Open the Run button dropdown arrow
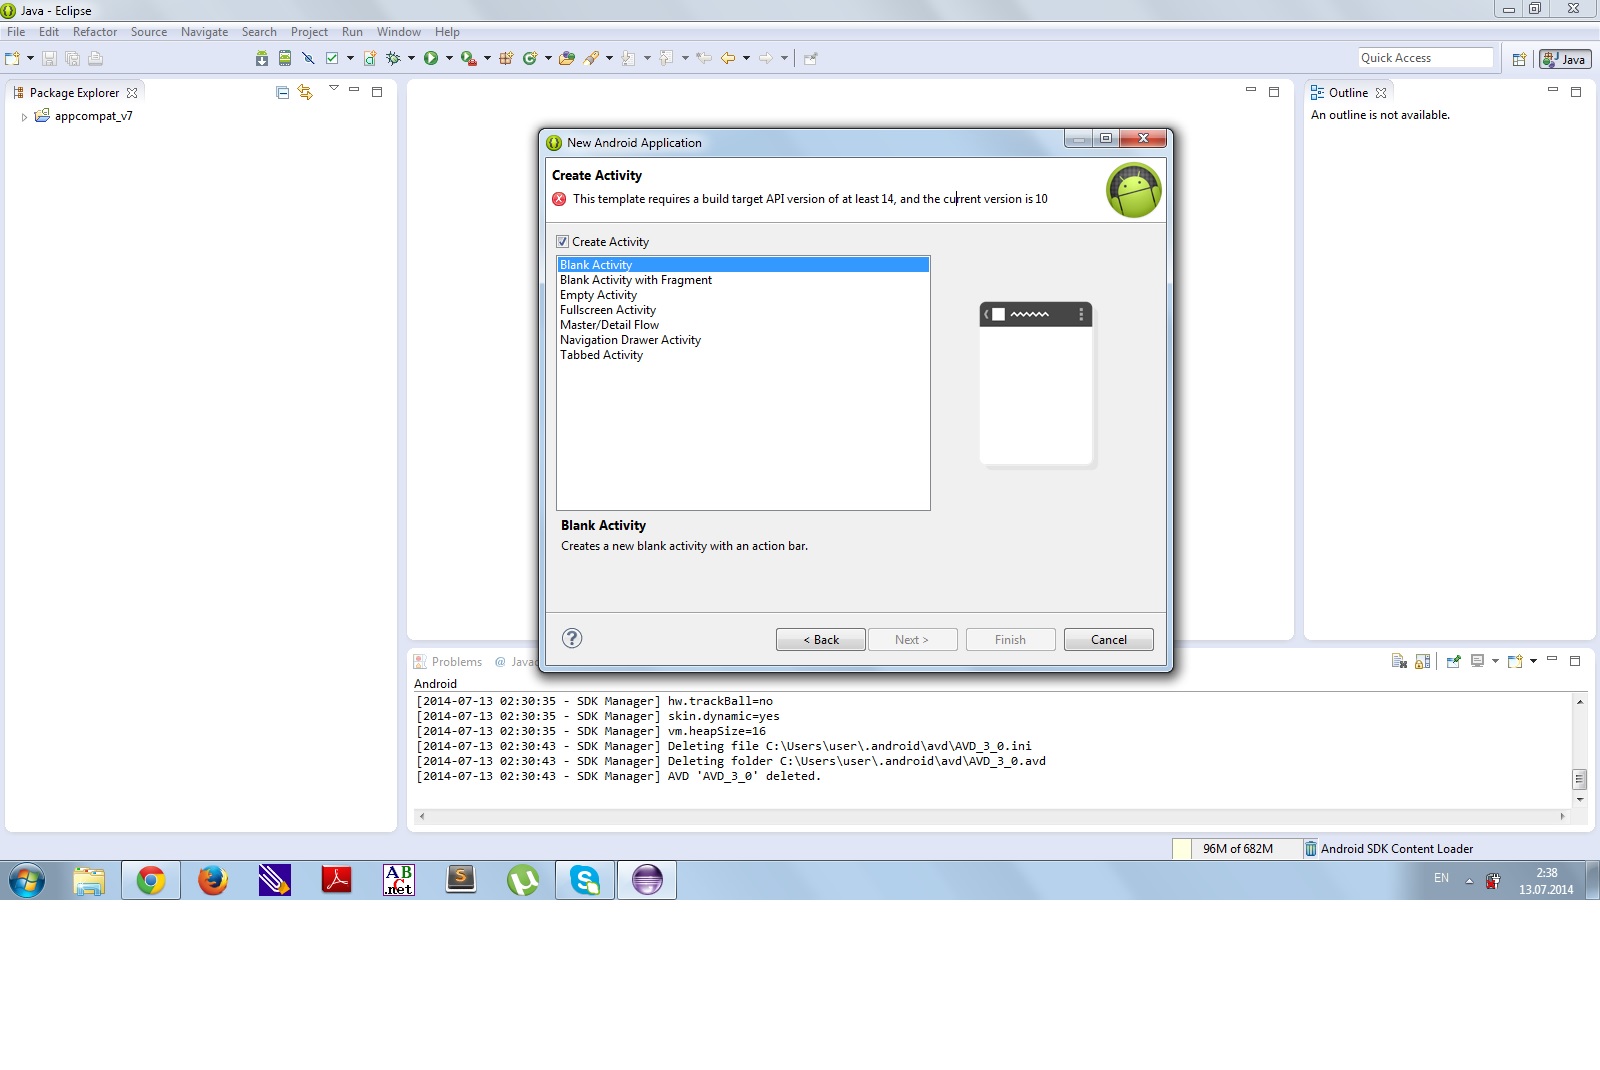1600x1070 pixels. tap(449, 58)
